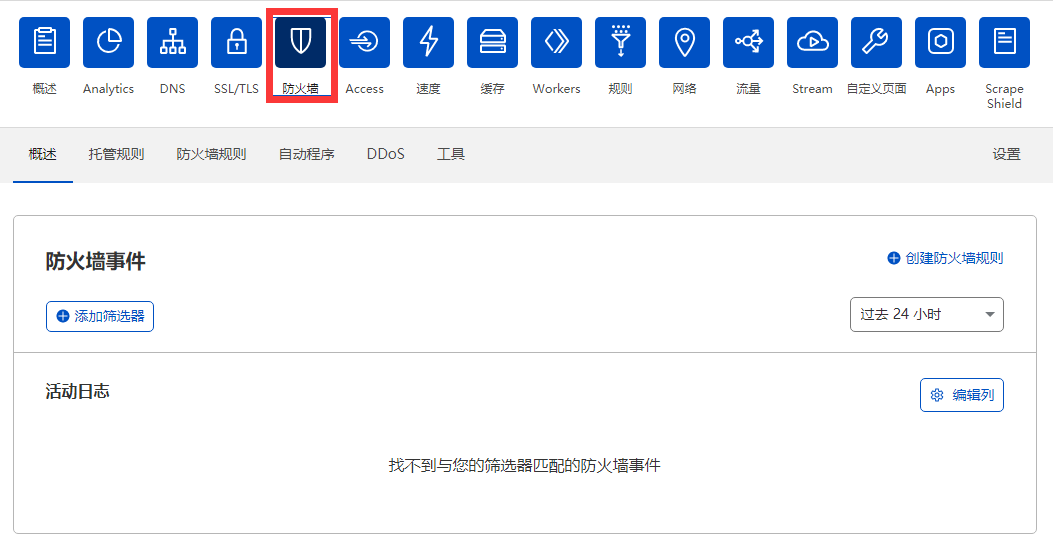1053x543 pixels.
Task: Open the DNS network tree icon
Action: pos(173,42)
